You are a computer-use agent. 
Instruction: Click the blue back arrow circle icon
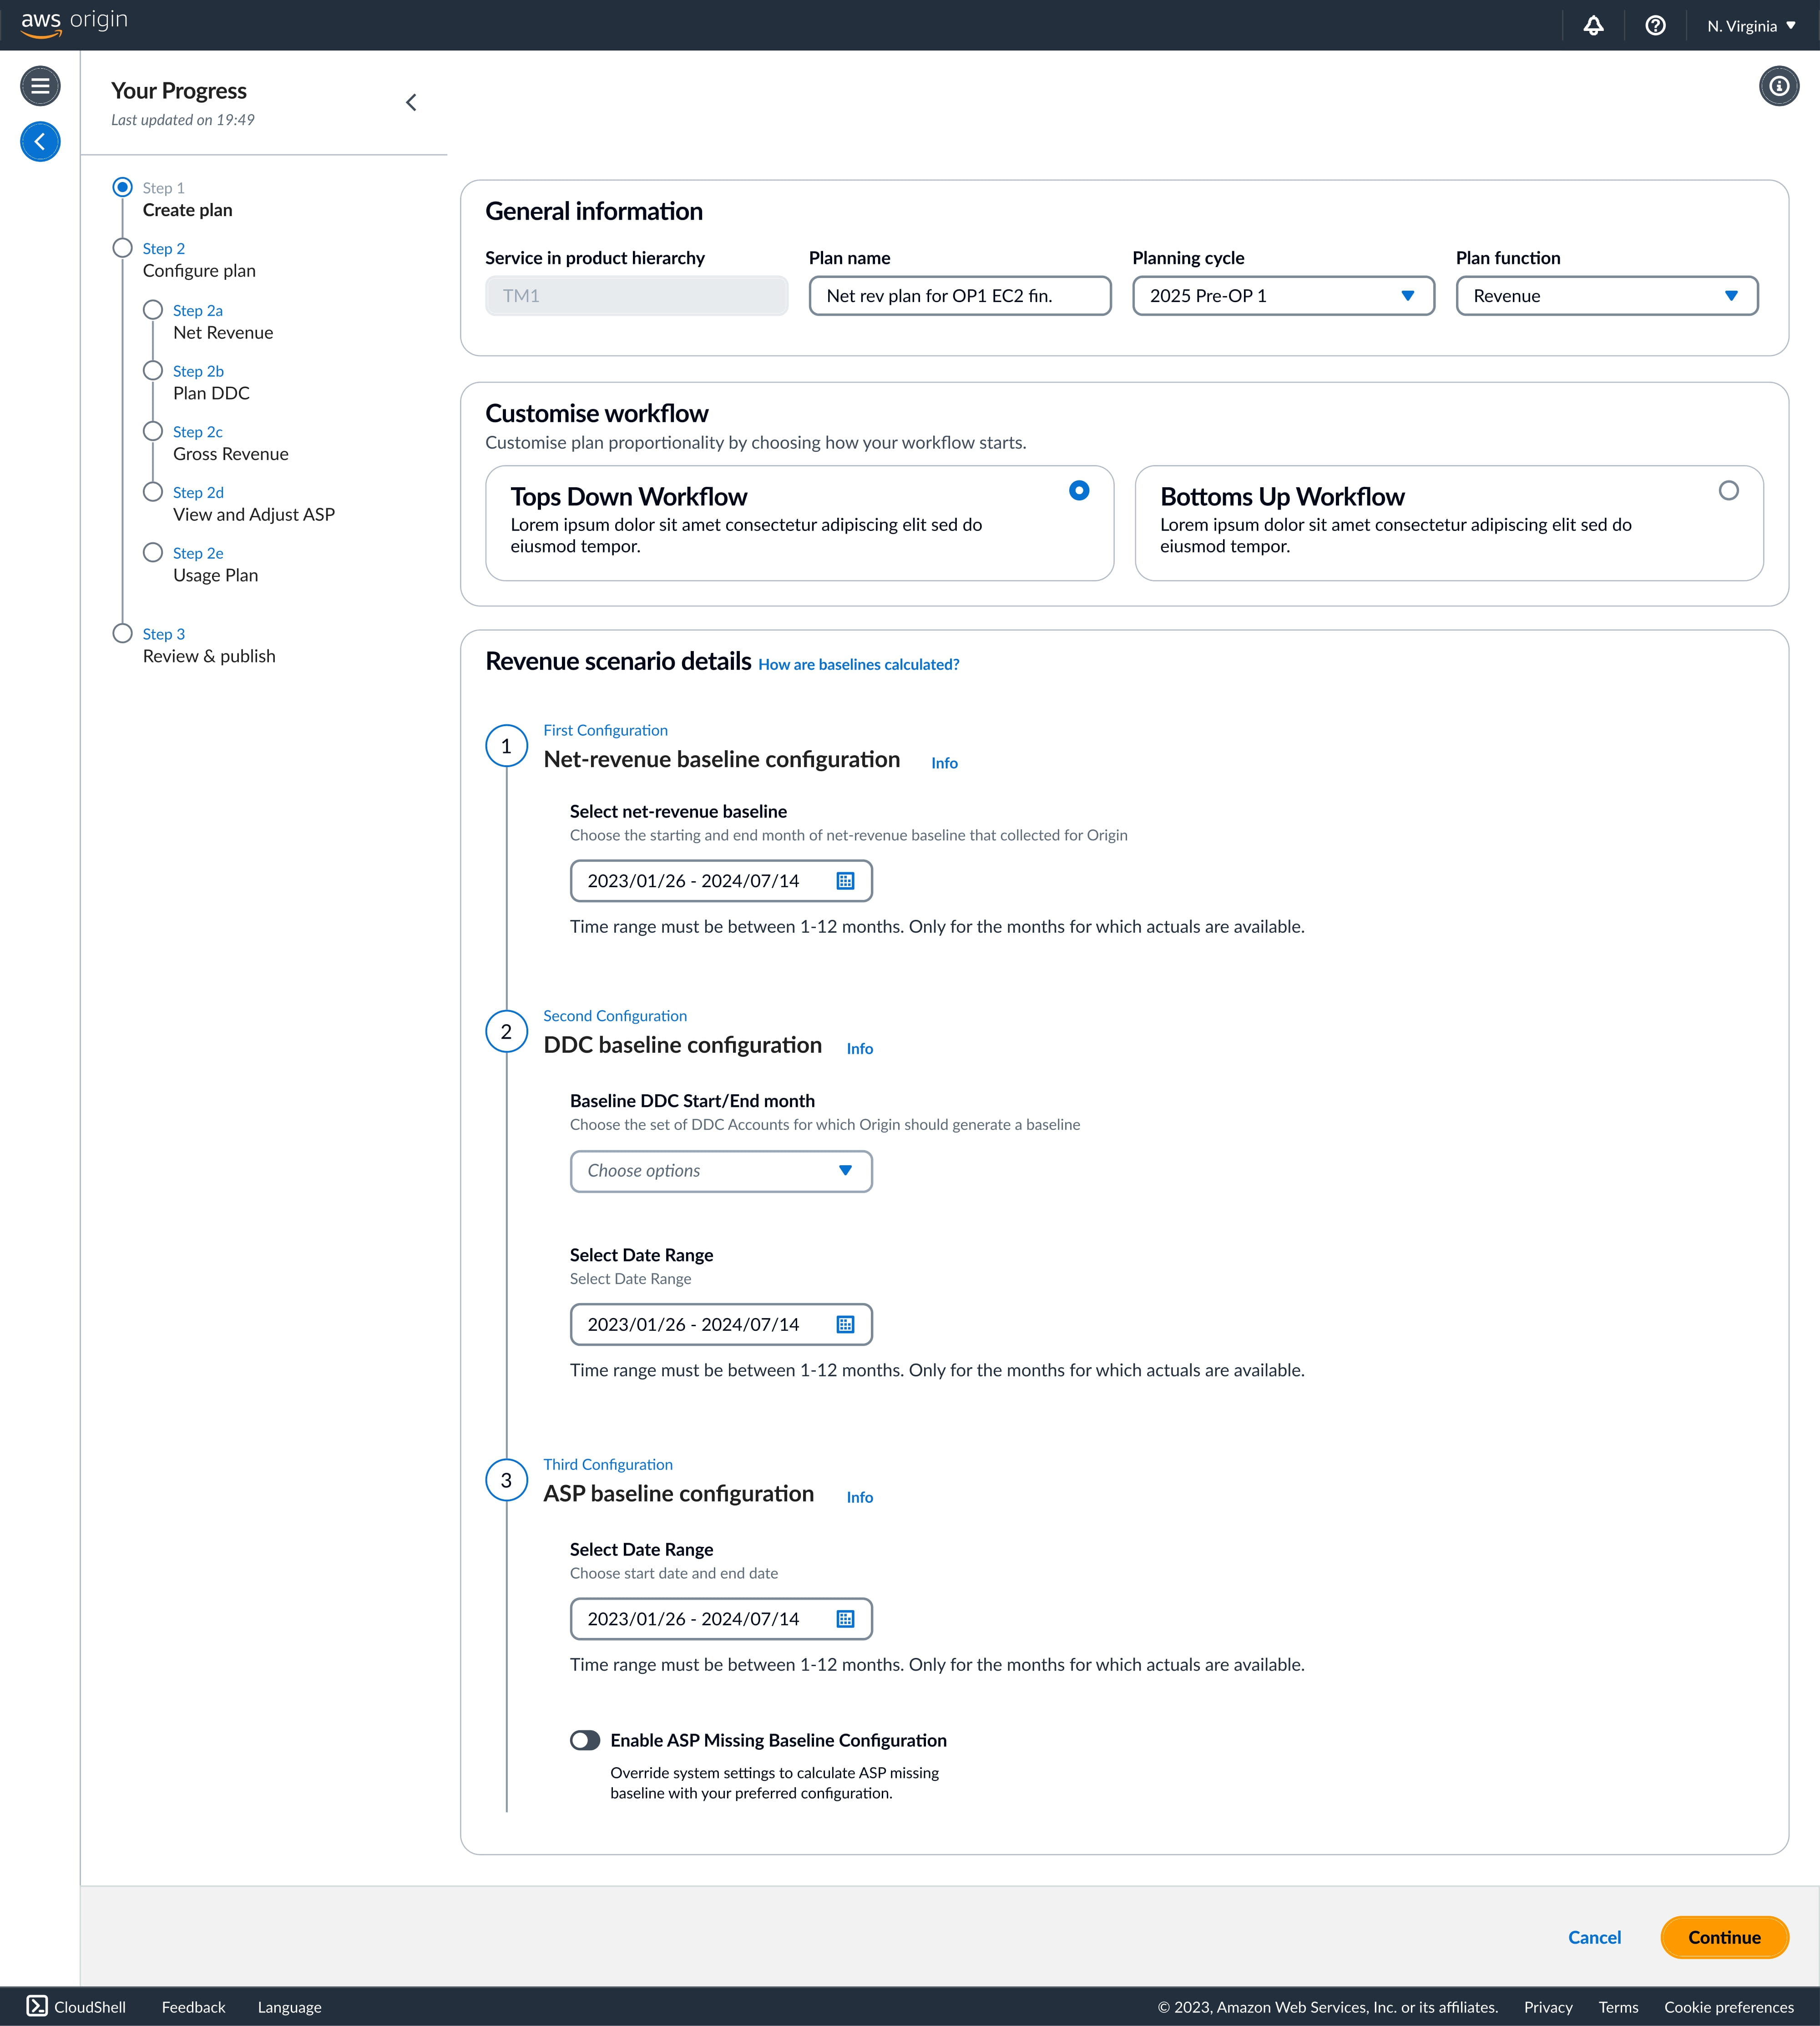tap(40, 142)
